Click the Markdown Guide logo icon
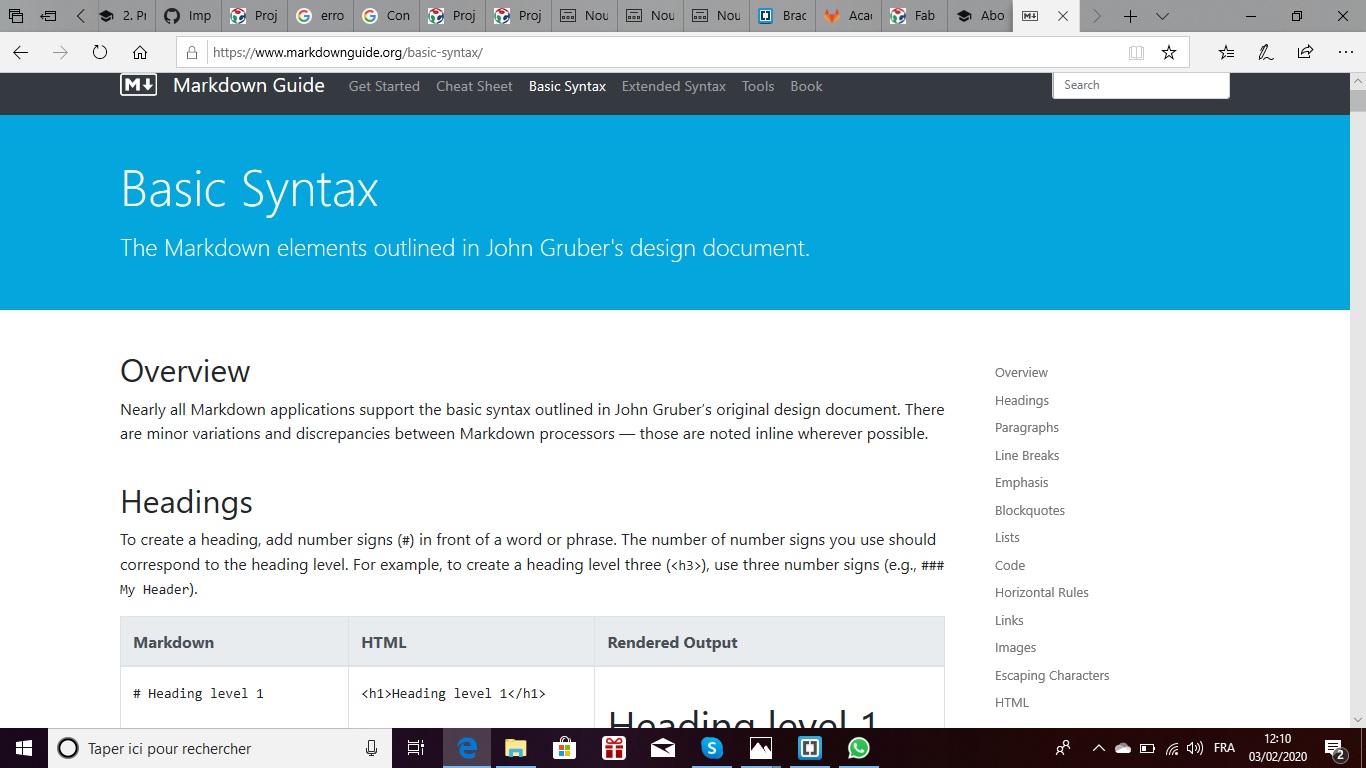1366x768 pixels. pos(138,86)
